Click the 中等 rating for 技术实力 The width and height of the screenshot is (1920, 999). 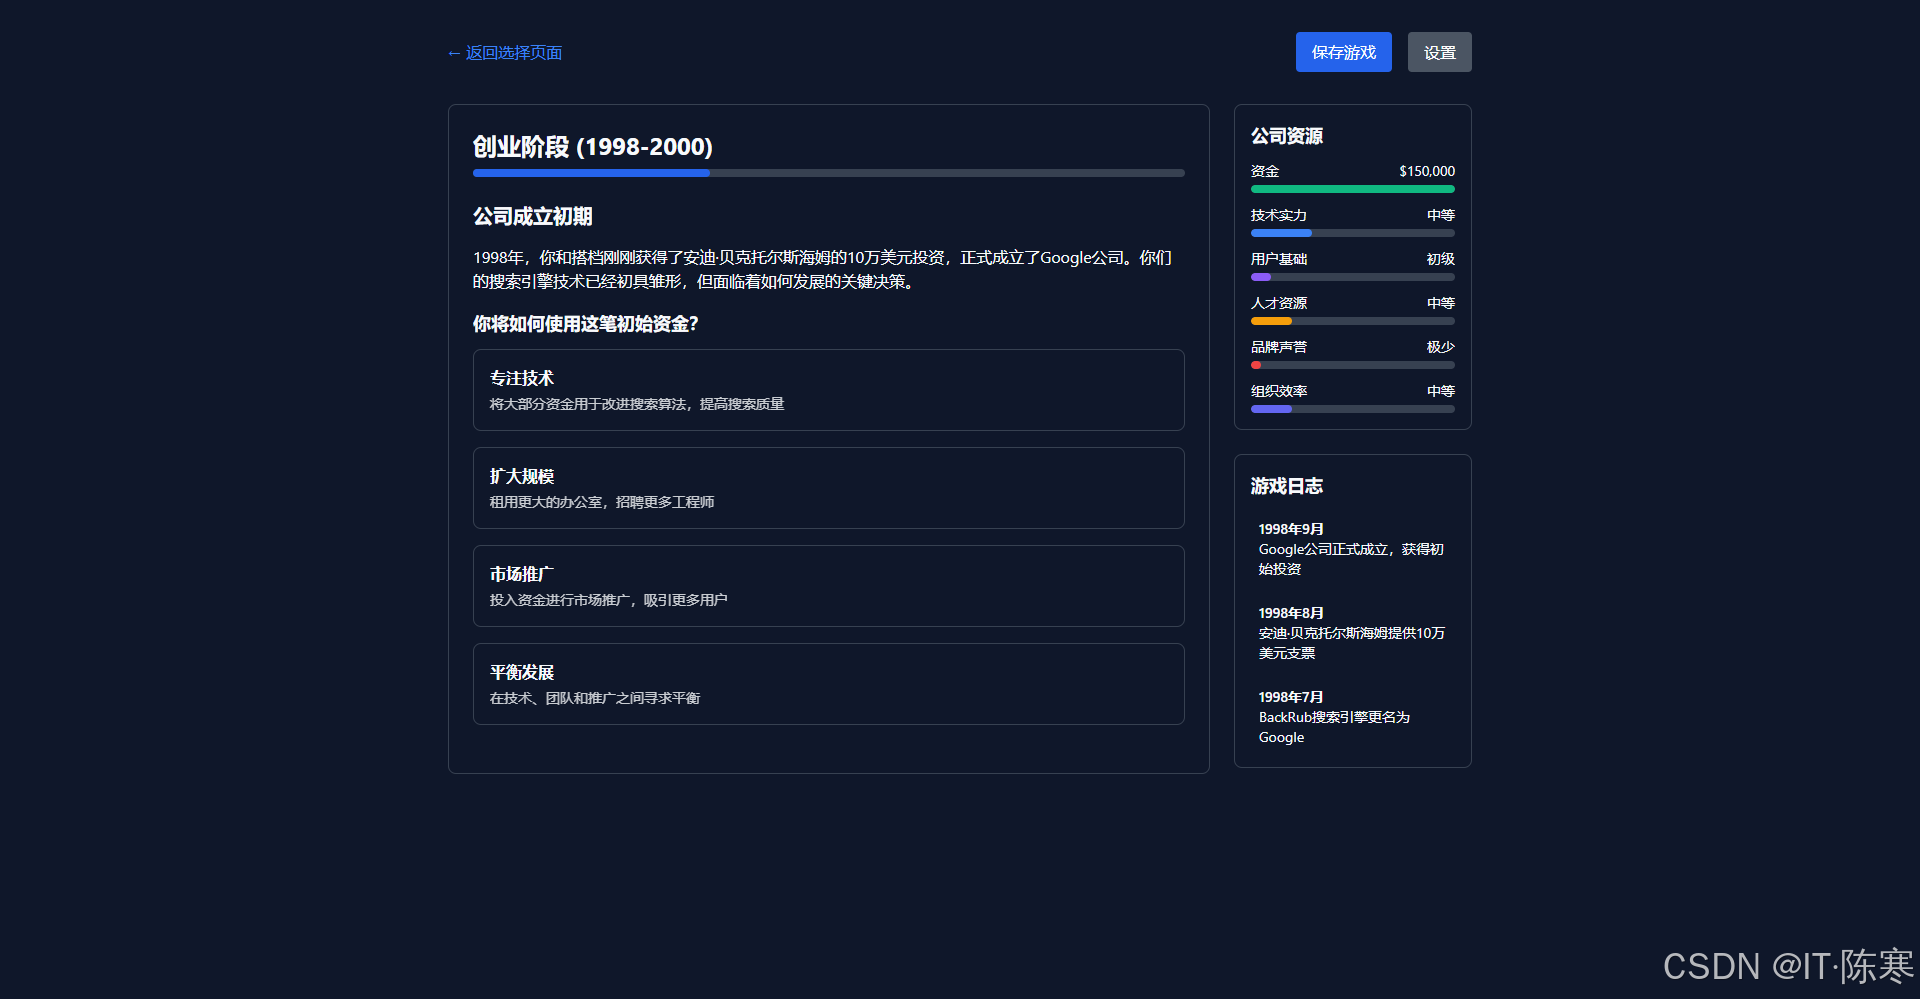1441,215
